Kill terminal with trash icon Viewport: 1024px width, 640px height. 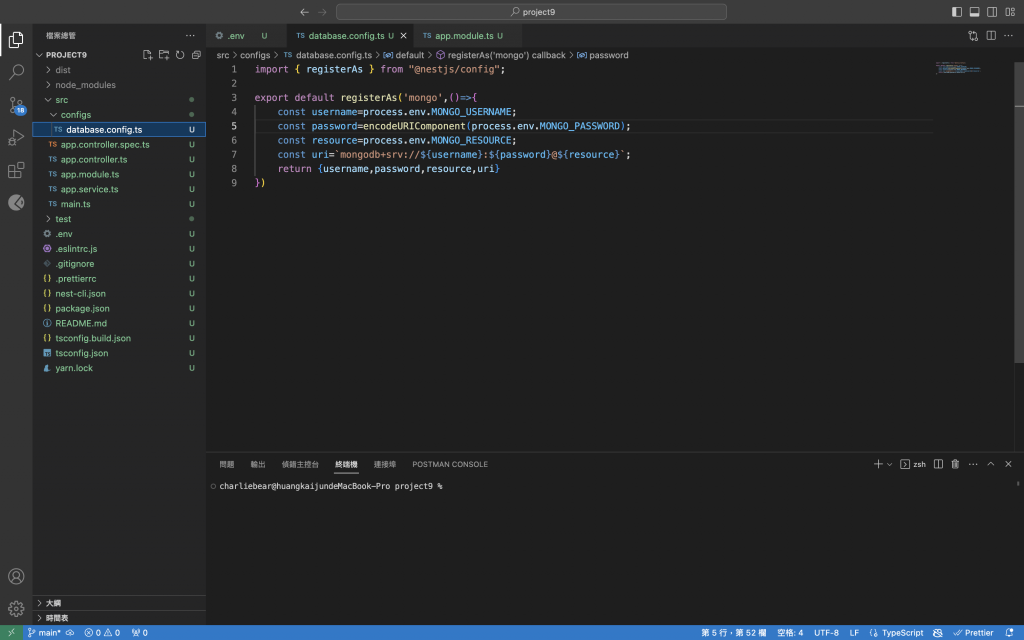pos(955,464)
